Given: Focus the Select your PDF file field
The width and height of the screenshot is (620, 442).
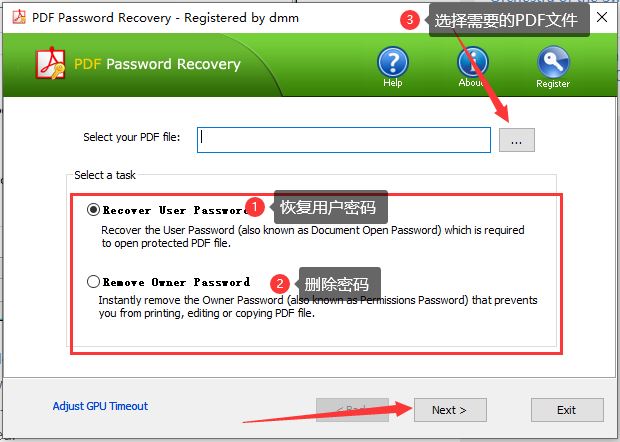Looking at the screenshot, I should click(x=344, y=140).
